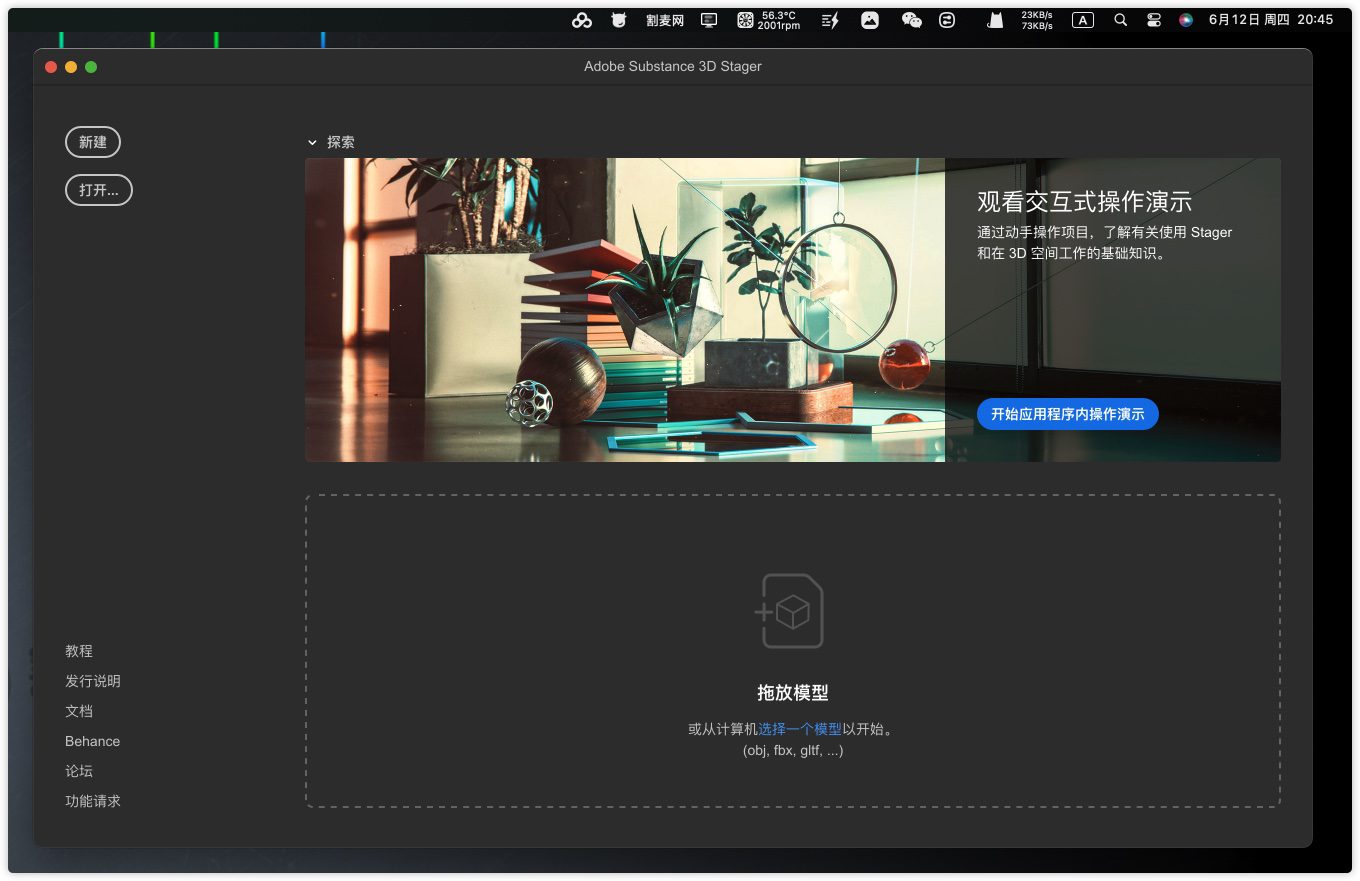Click the yellow minimize window button
The width and height of the screenshot is (1360, 881).
[x=71, y=67]
